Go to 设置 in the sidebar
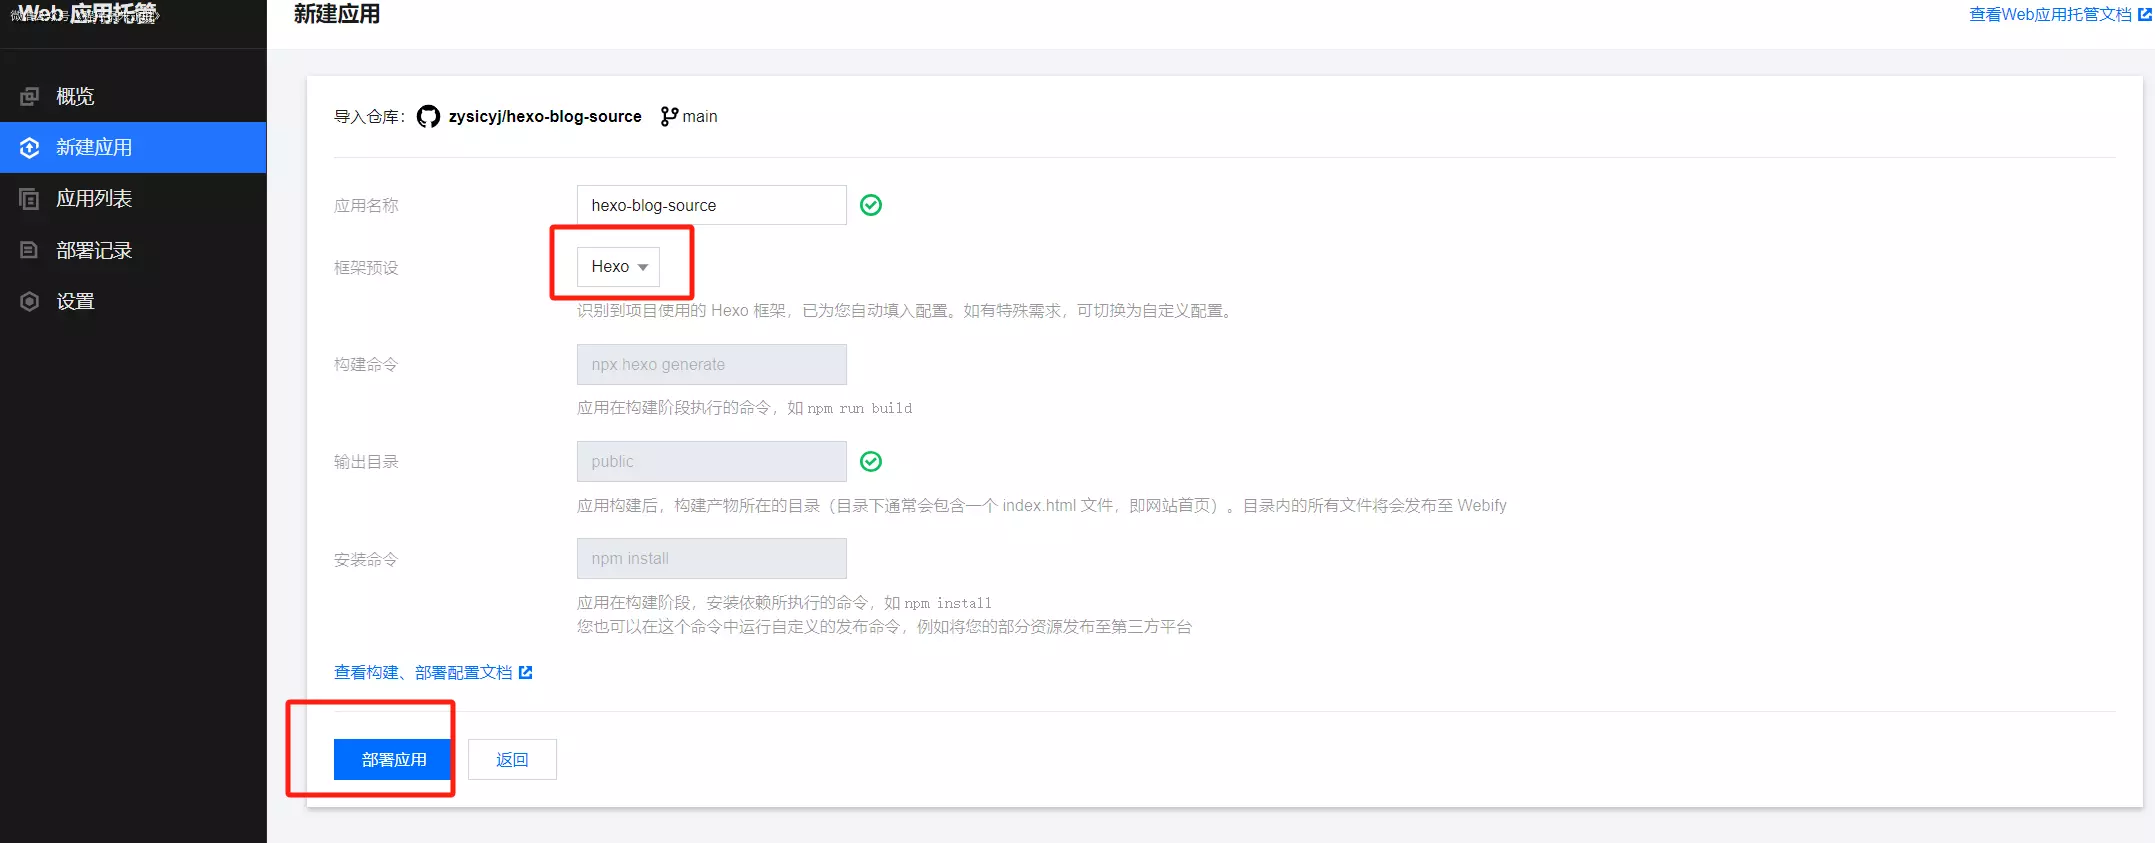The image size is (2155, 843). [x=75, y=301]
